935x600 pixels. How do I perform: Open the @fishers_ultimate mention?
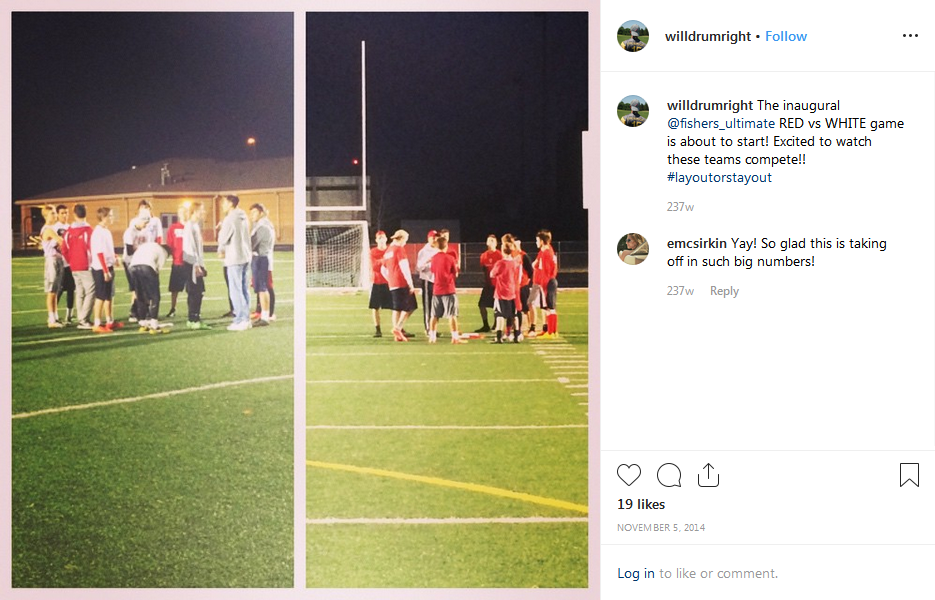721,123
